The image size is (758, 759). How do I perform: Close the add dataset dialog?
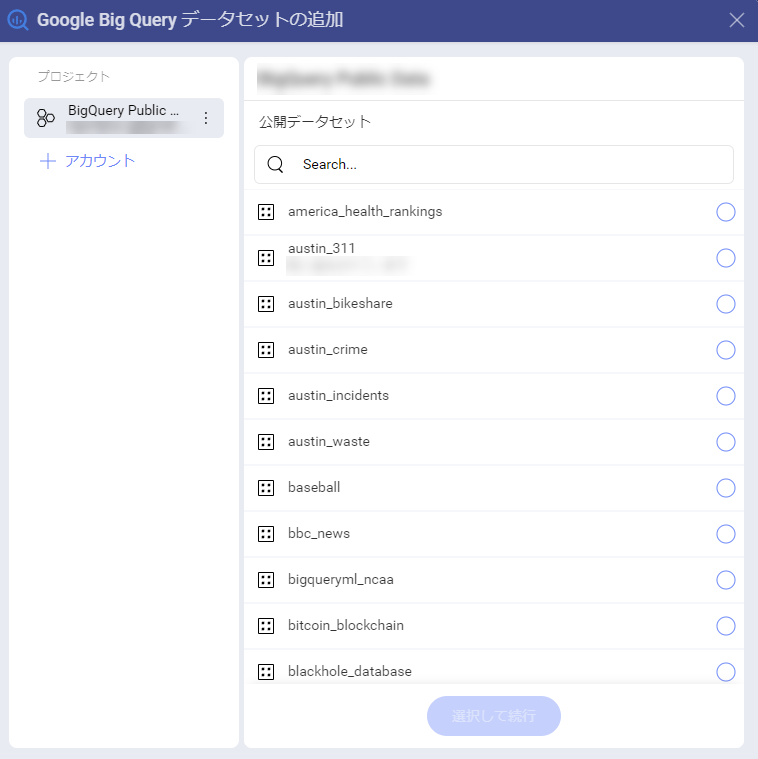(x=737, y=20)
